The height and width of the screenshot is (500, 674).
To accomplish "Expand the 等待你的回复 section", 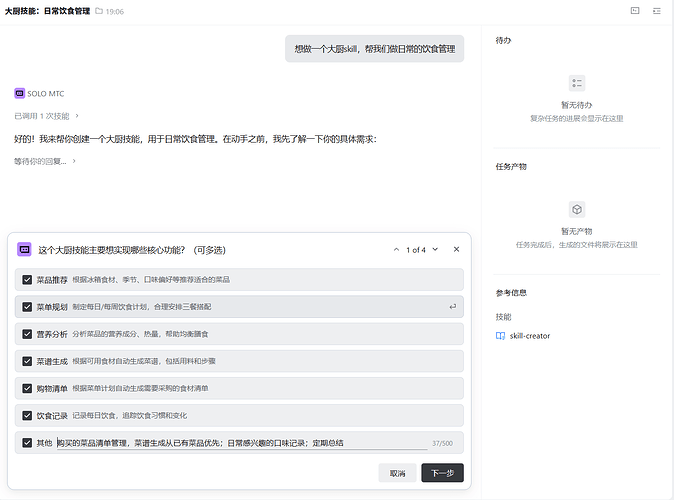I will (x=45, y=161).
